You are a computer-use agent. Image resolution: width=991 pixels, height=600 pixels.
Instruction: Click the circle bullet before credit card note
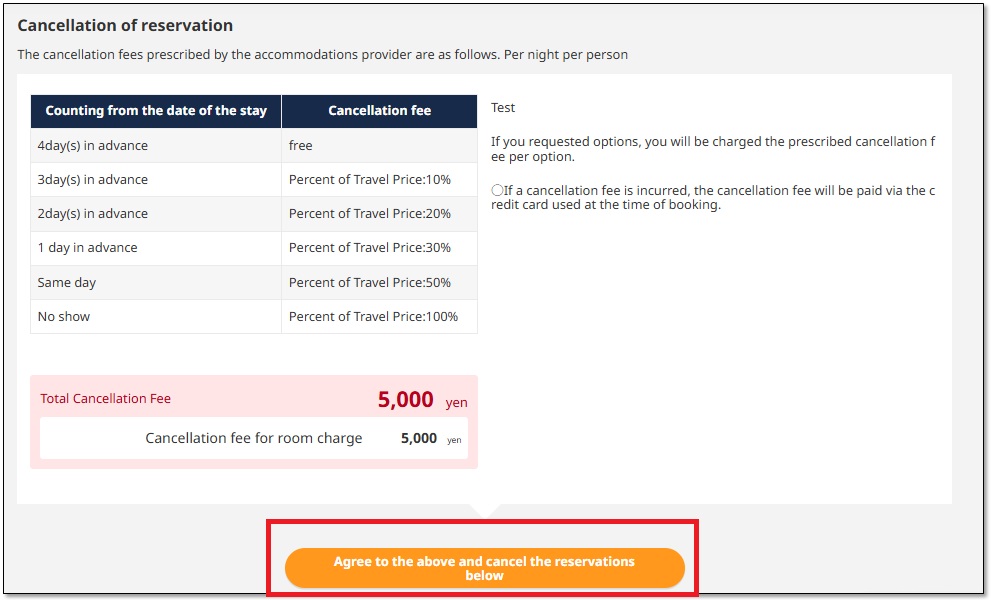tap(497, 190)
